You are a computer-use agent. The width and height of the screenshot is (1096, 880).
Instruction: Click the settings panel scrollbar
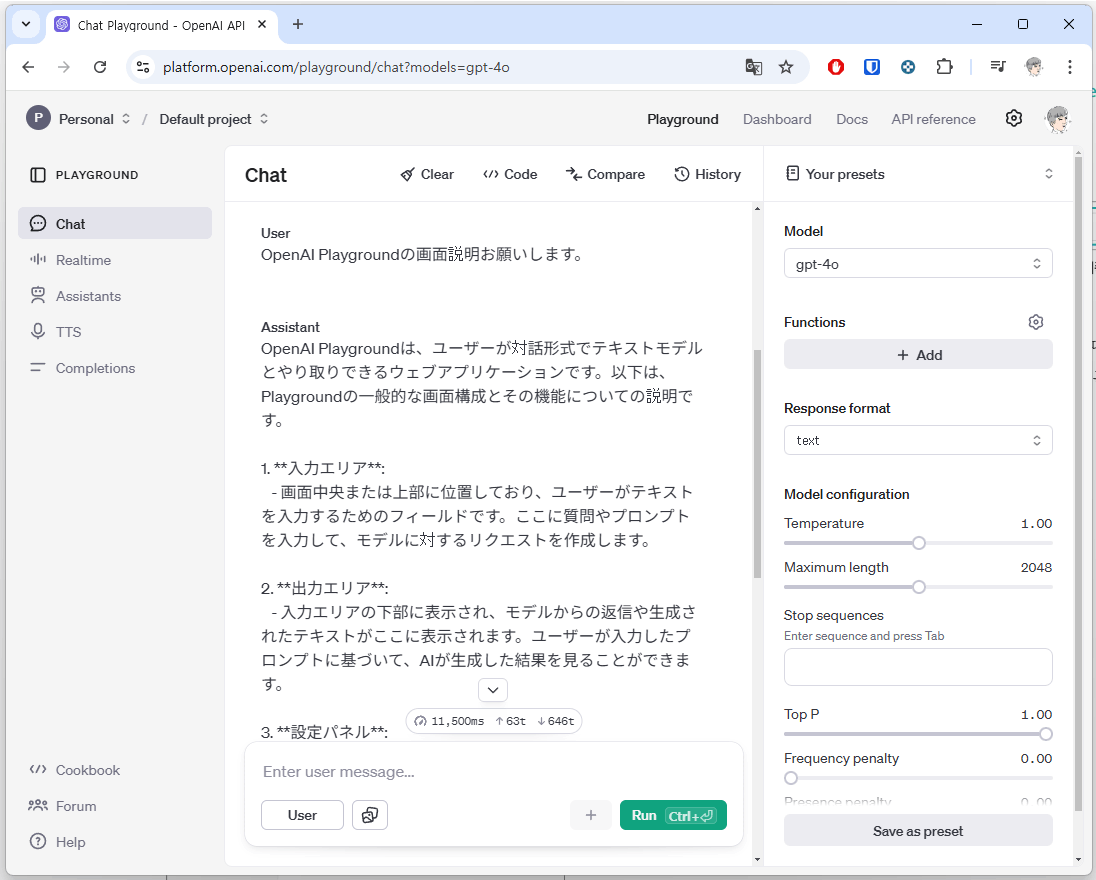(1077, 484)
